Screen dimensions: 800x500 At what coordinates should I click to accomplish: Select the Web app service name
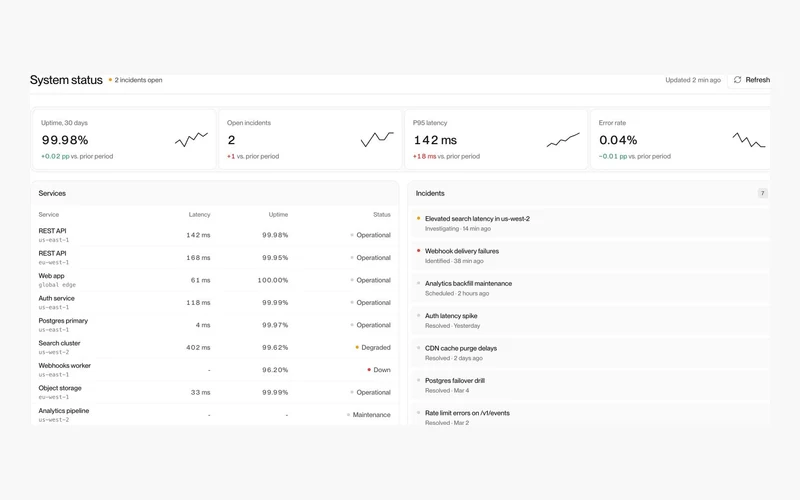tap(52, 276)
